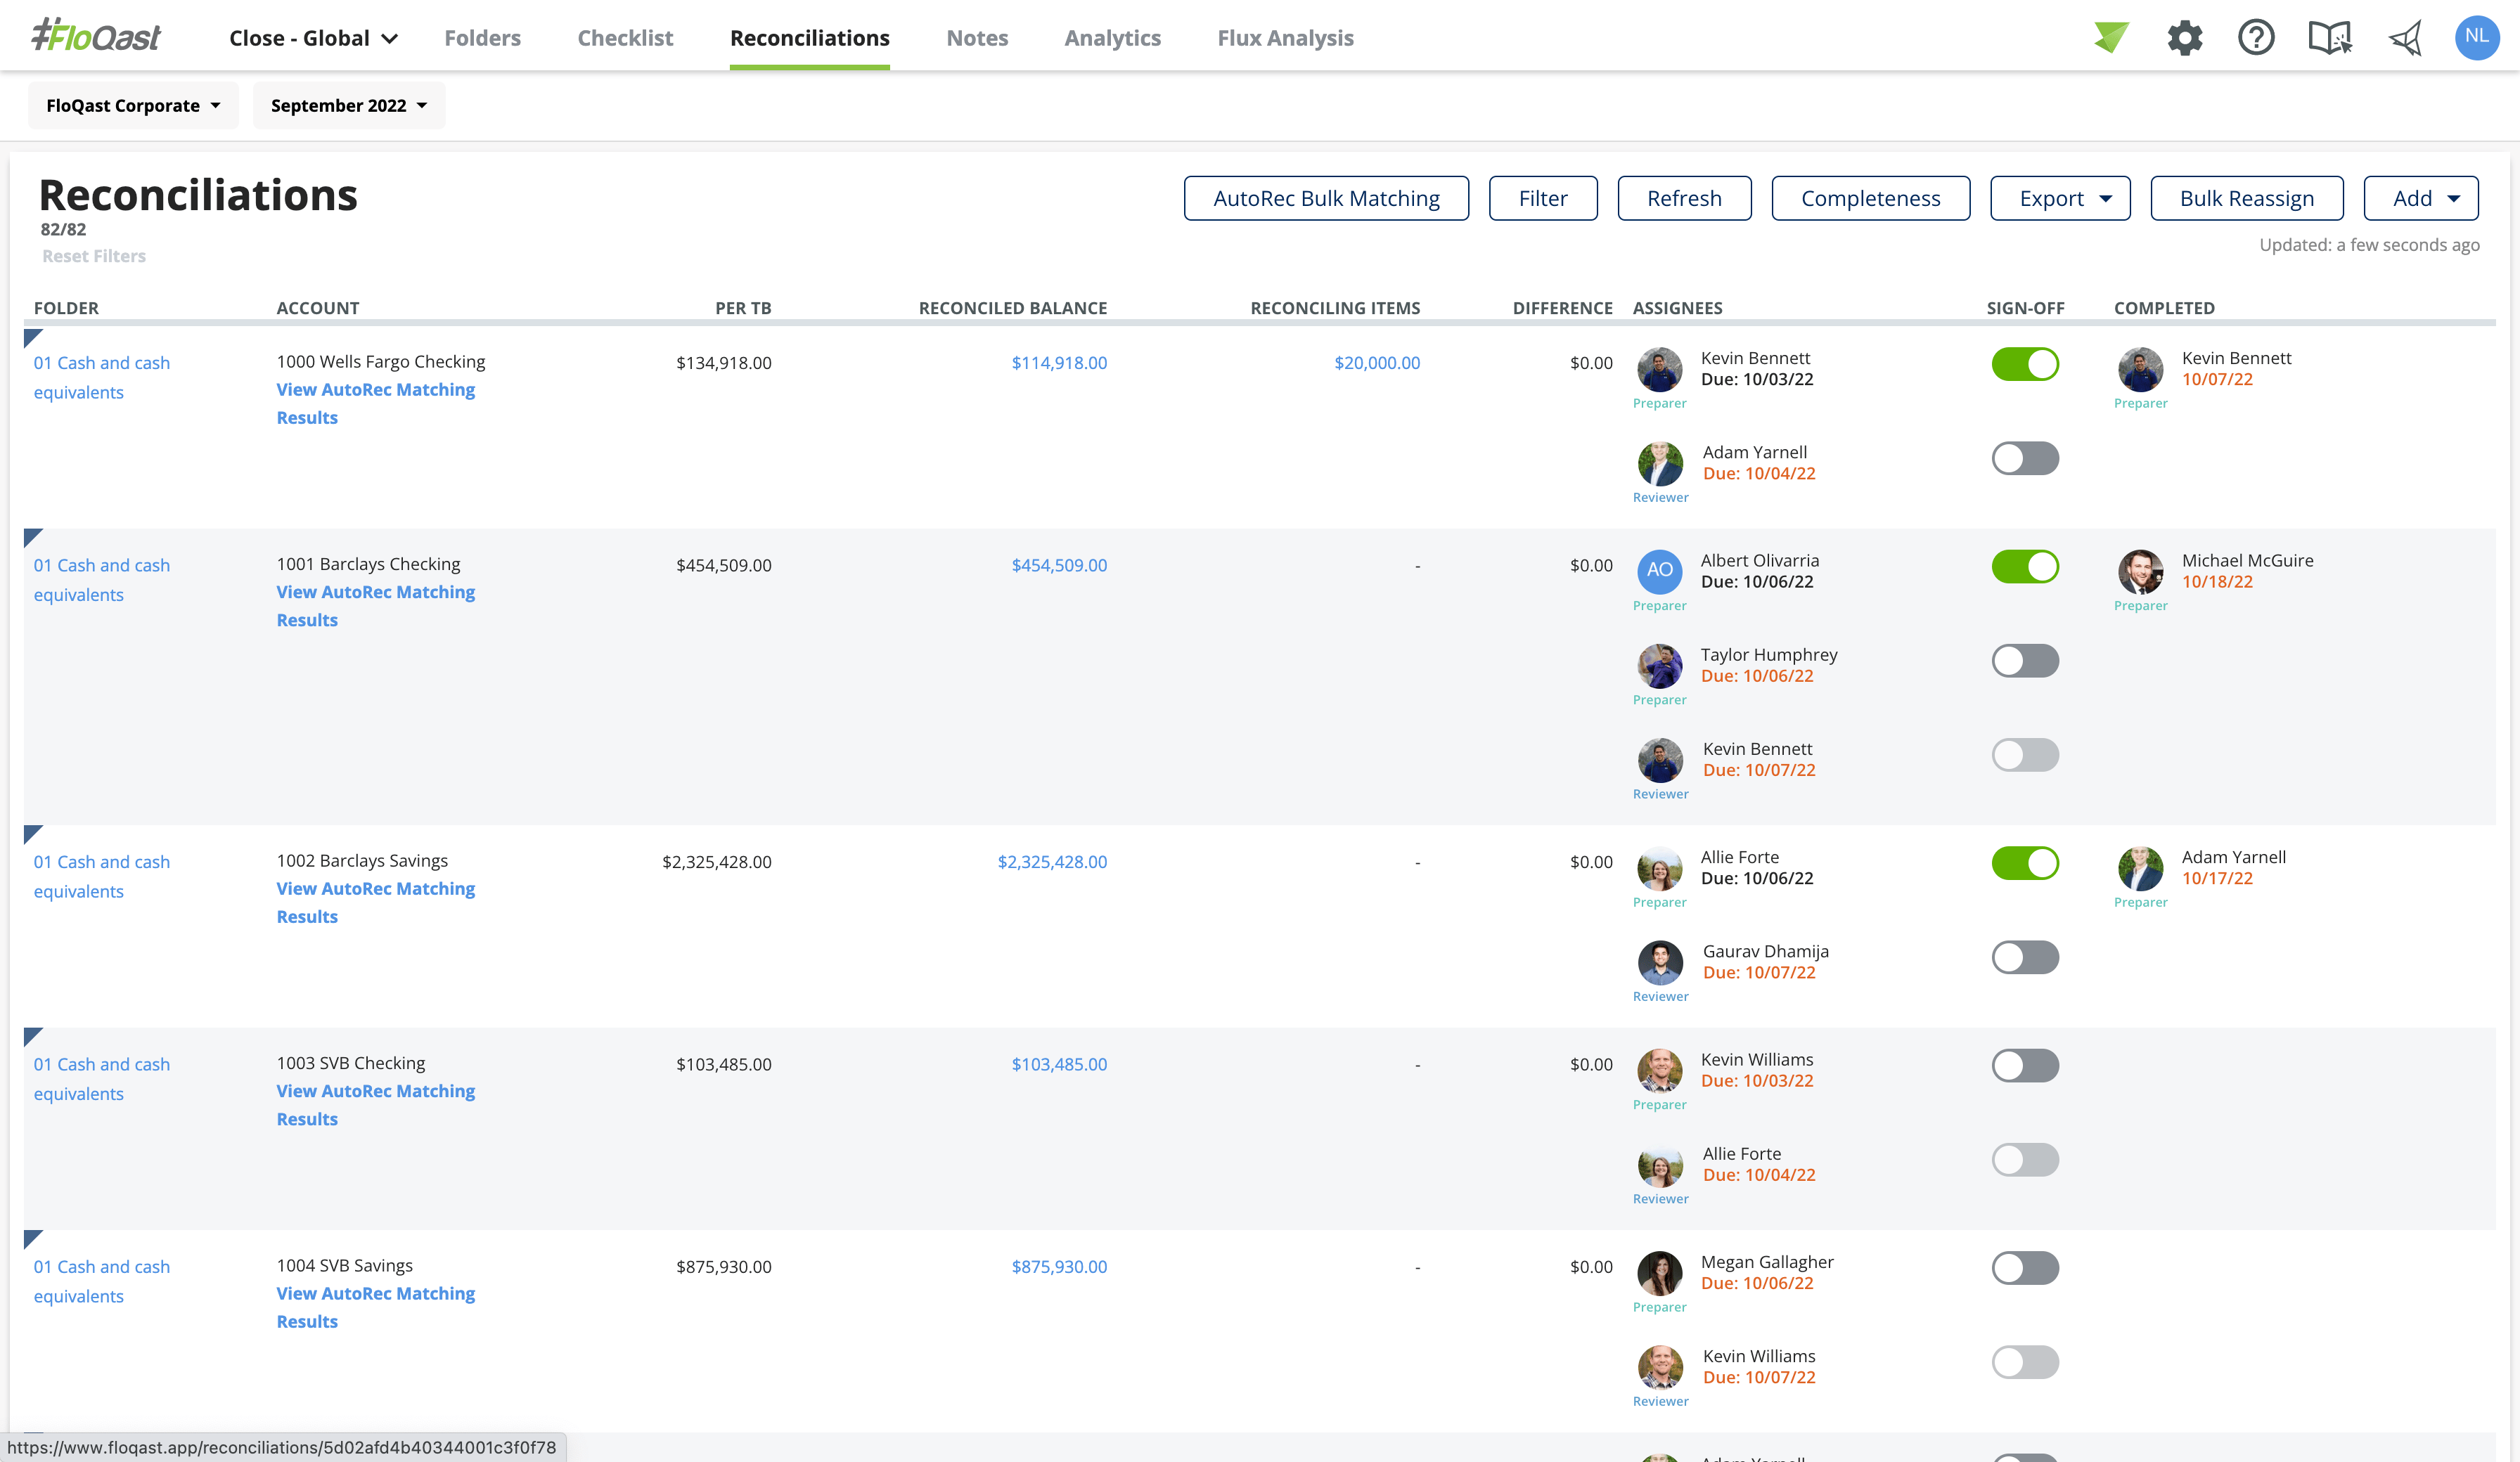The width and height of the screenshot is (2520, 1462).
Task: Enable the completed sign-off slider for SVB Checking
Action: pos(2025,1065)
